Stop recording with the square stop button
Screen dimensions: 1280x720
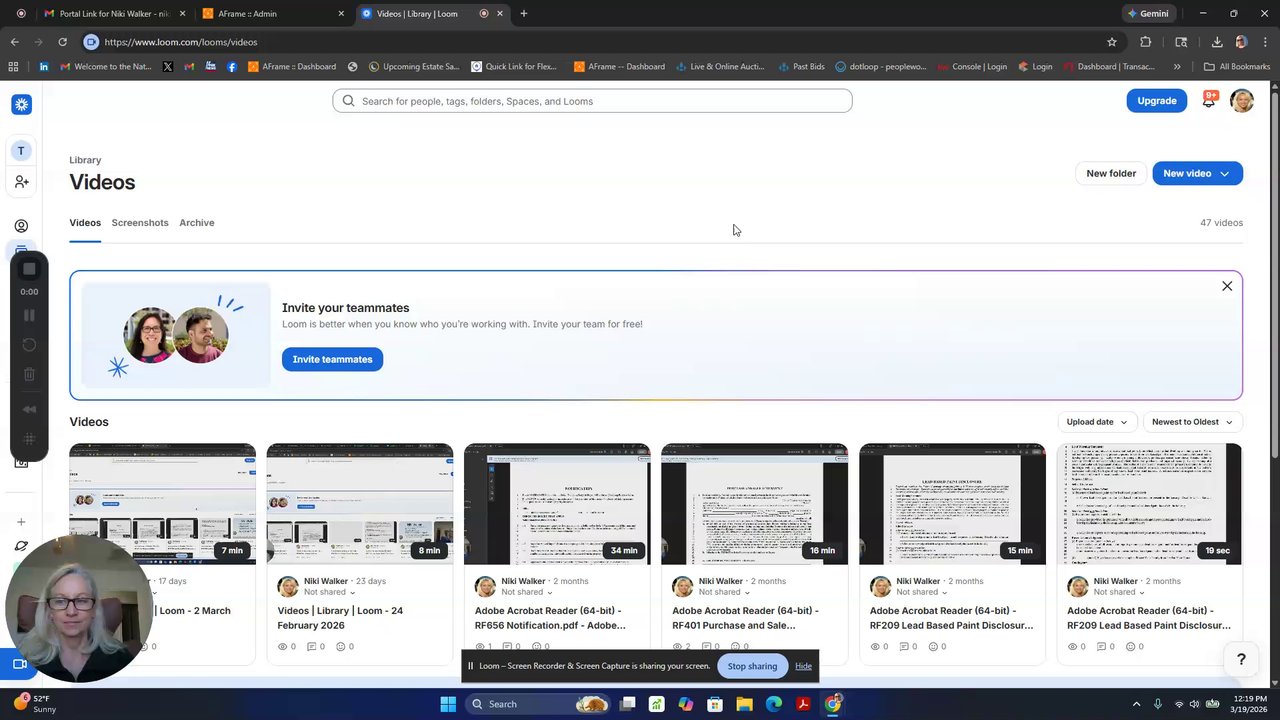coord(29,269)
